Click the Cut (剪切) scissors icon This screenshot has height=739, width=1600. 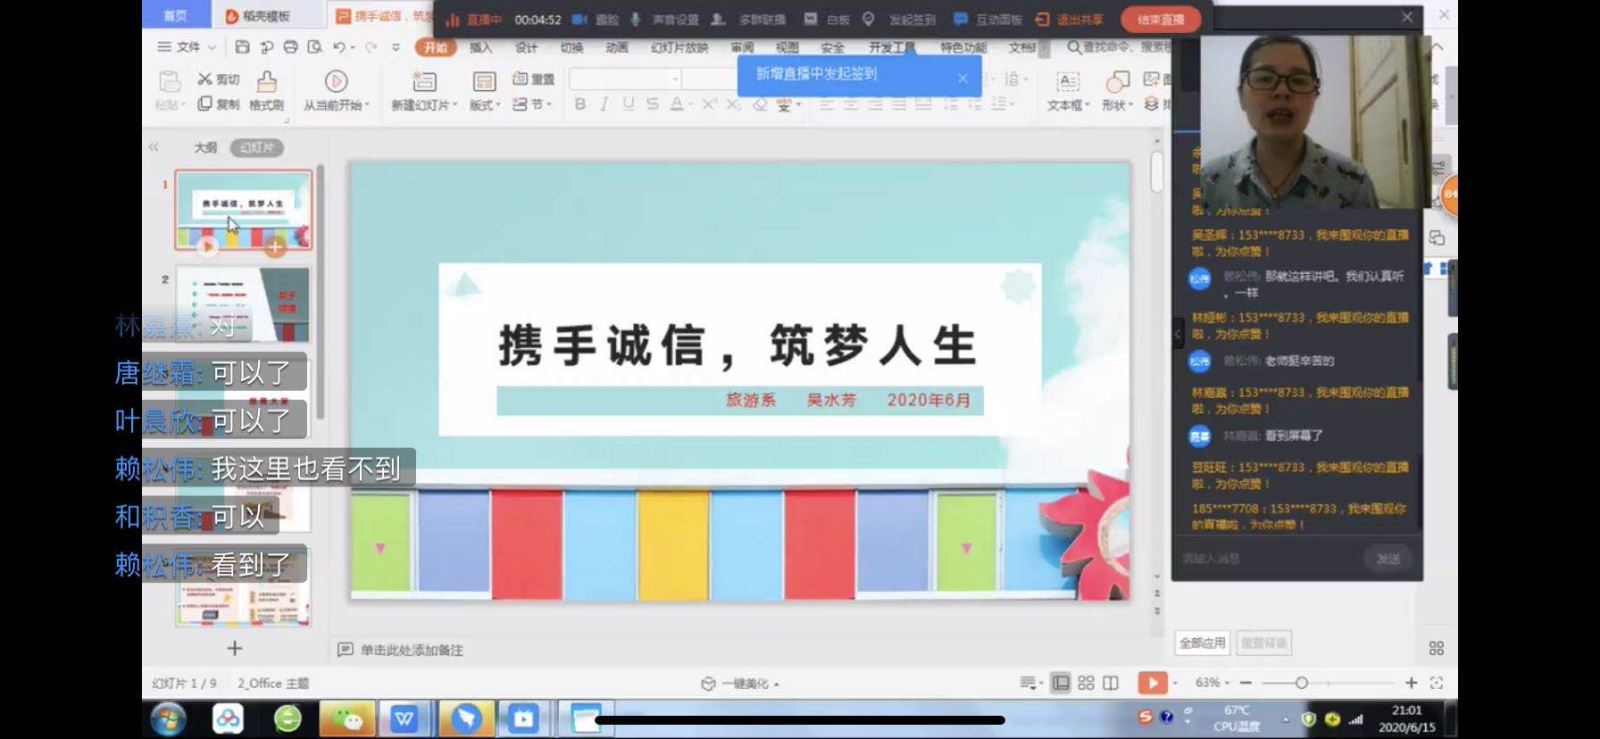tap(205, 79)
